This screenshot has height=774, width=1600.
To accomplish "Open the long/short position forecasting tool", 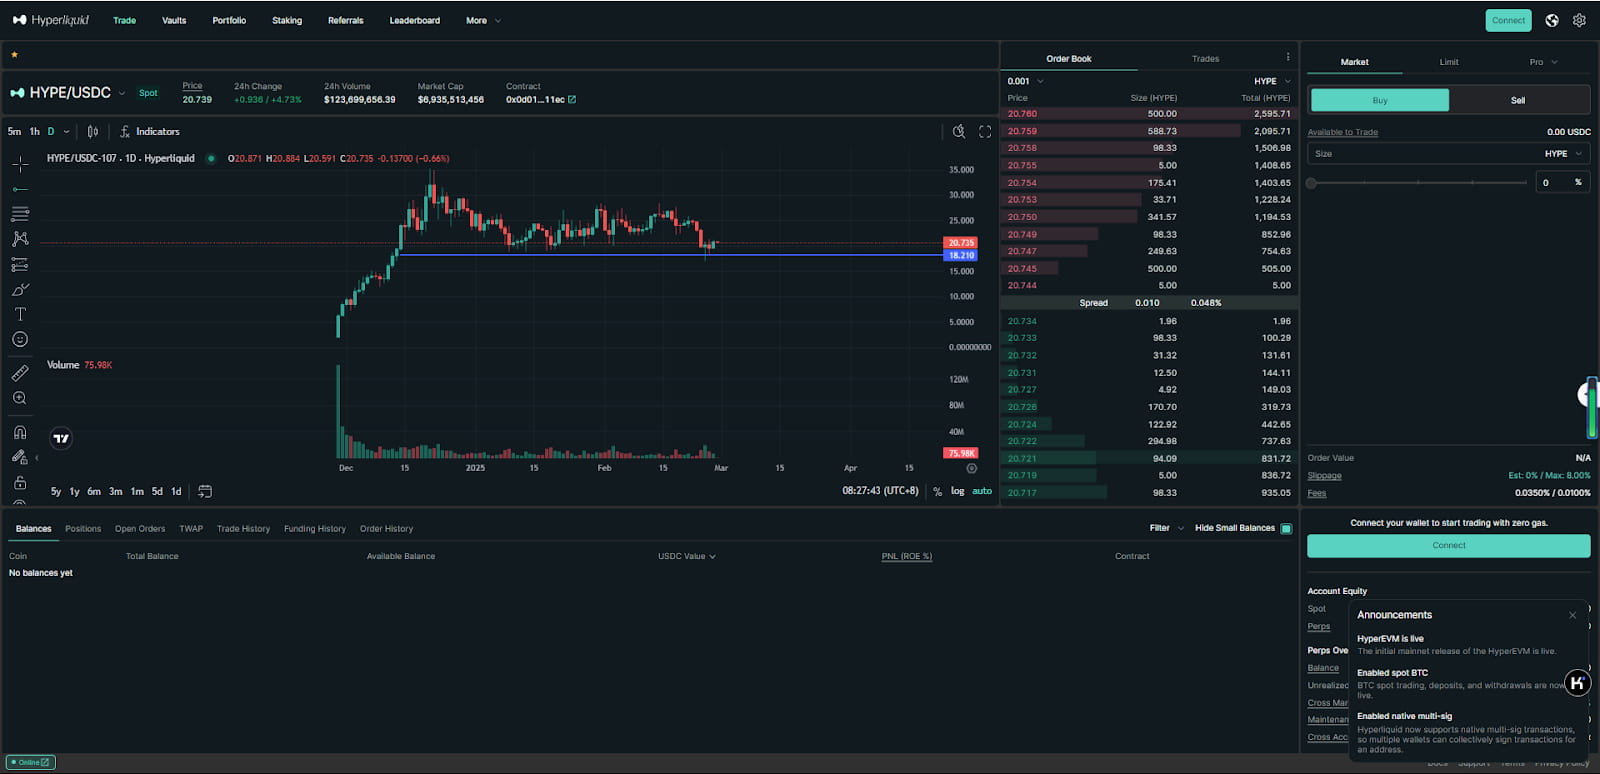I will pyautogui.click(x=20, y=265).
